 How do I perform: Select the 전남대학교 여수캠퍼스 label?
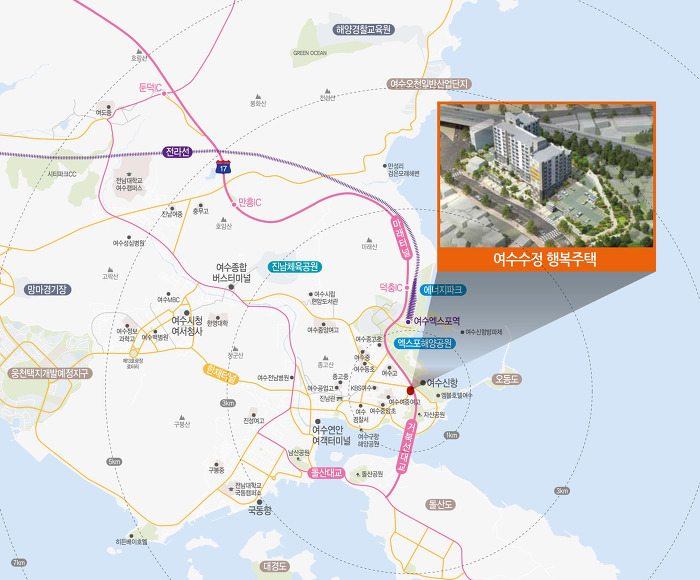point(129,184)
